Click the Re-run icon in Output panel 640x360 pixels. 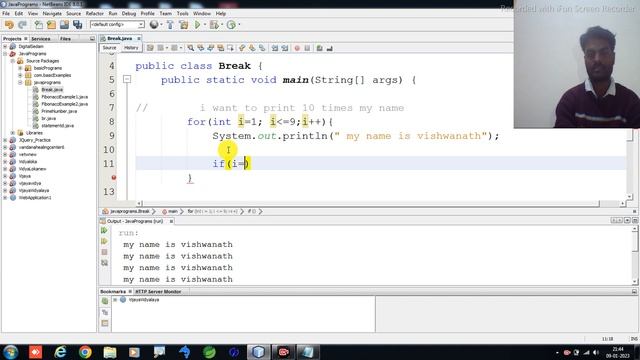[104, 231]
